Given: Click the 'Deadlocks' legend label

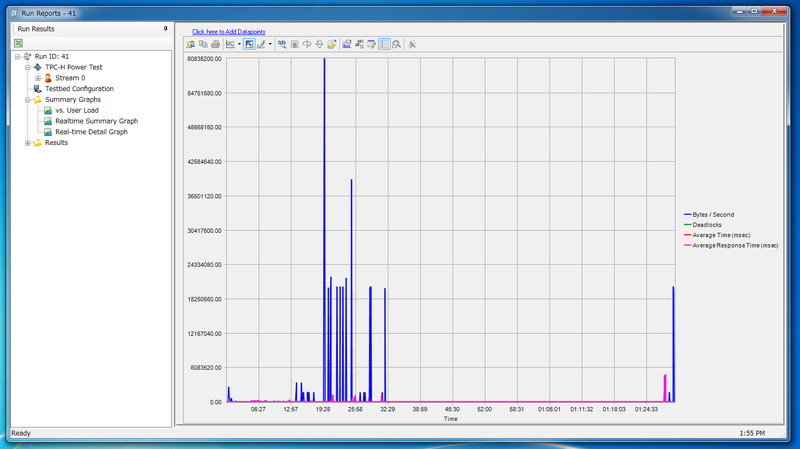Looking at the screenshot, I should click(x=707, y=225).
